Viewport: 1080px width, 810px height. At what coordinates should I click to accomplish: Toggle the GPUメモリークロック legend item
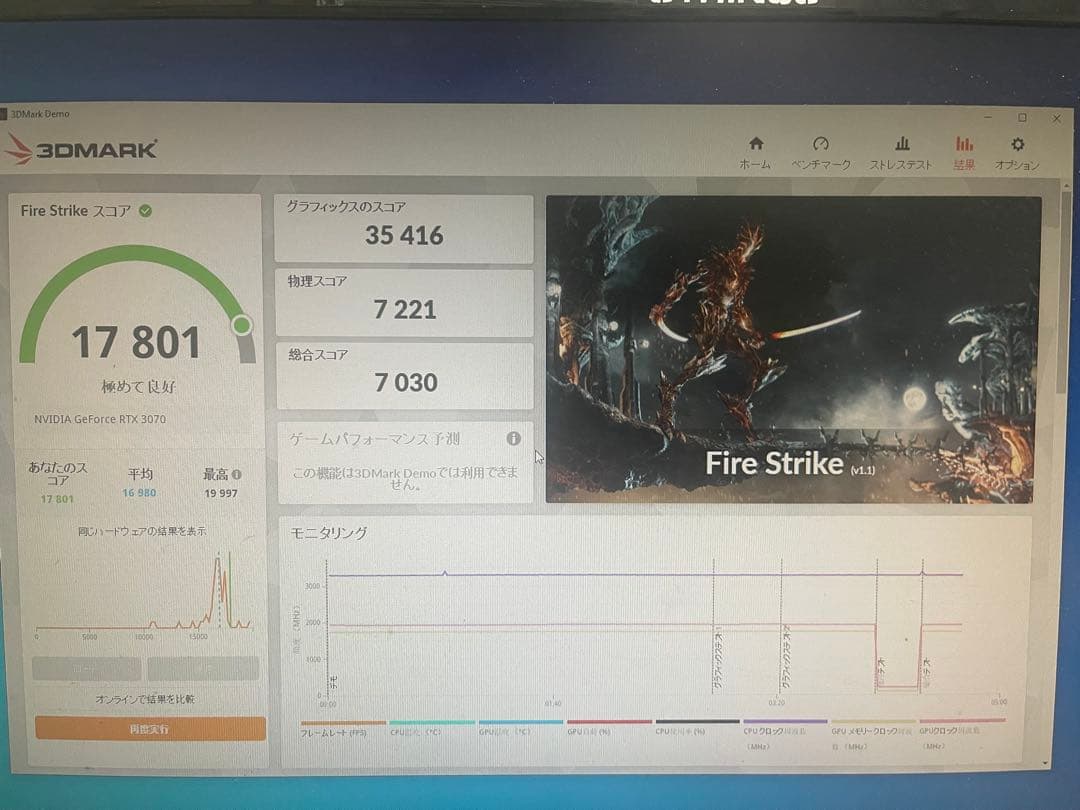pyautogui.click(x=872, y=736)
